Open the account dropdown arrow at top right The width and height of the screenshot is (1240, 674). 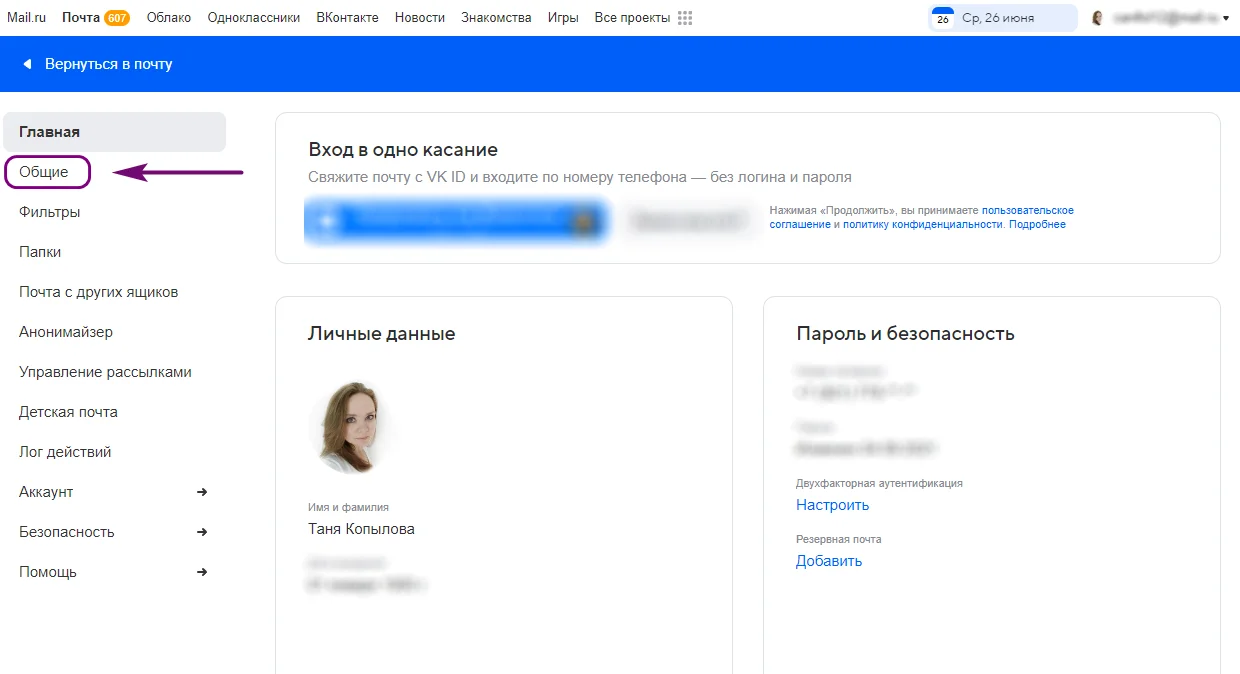1227,18
